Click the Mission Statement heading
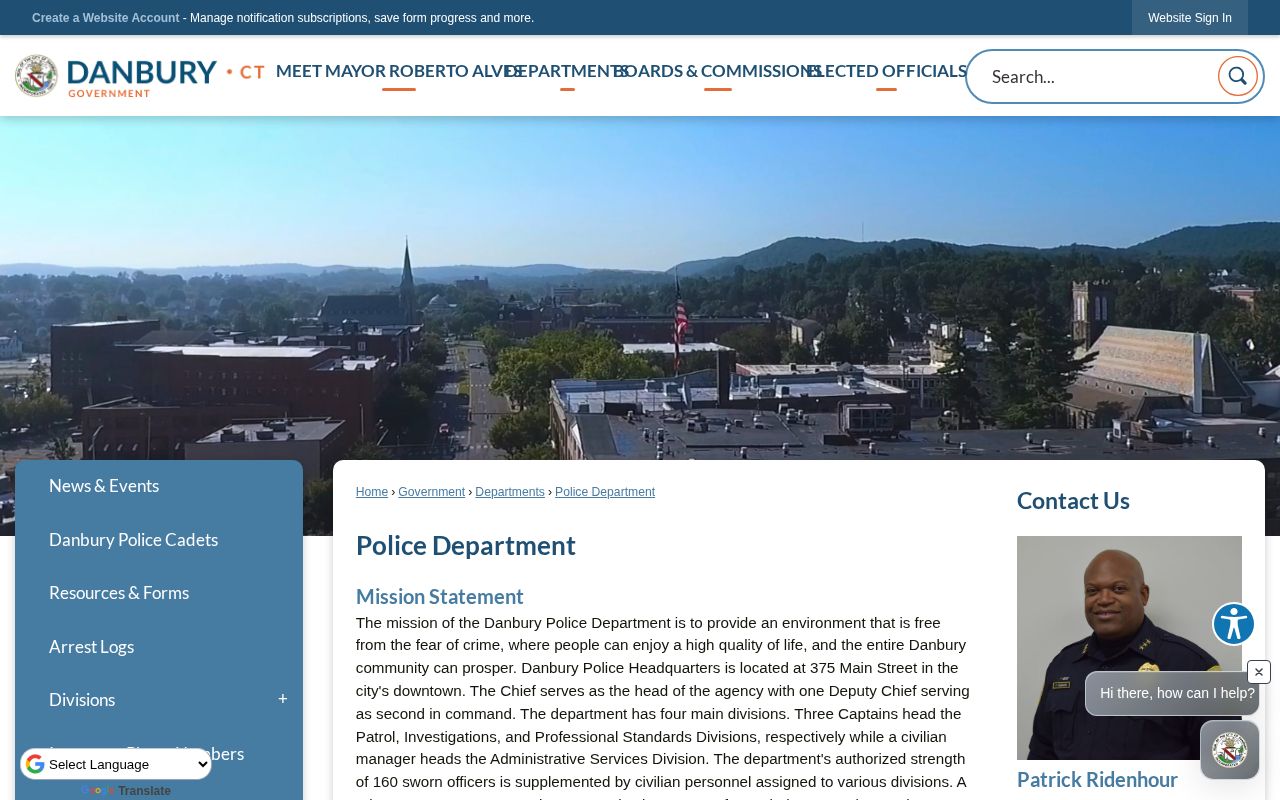 pyautogui.click(x=440, y=597)
